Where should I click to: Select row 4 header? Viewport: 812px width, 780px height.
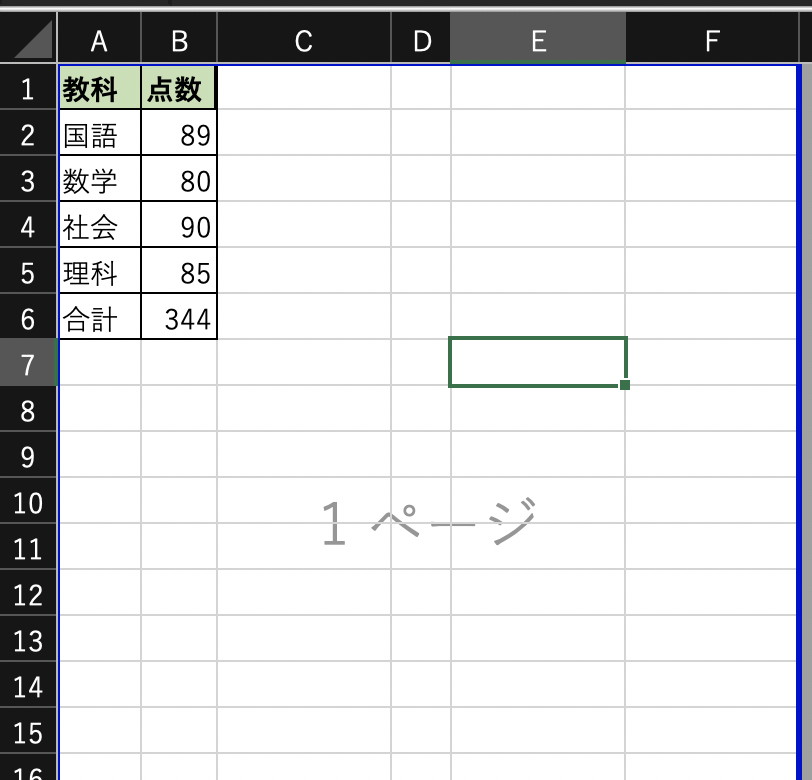[28, 225]
